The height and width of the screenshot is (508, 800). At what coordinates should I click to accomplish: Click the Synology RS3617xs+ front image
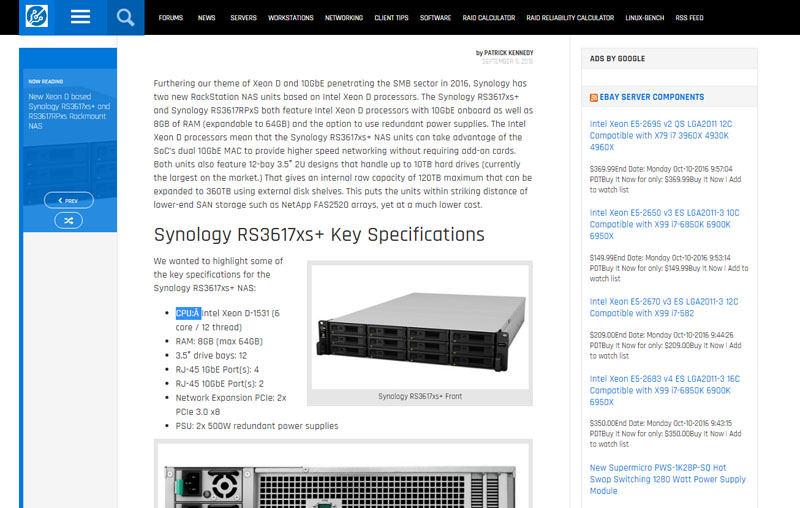coord(420,327)
